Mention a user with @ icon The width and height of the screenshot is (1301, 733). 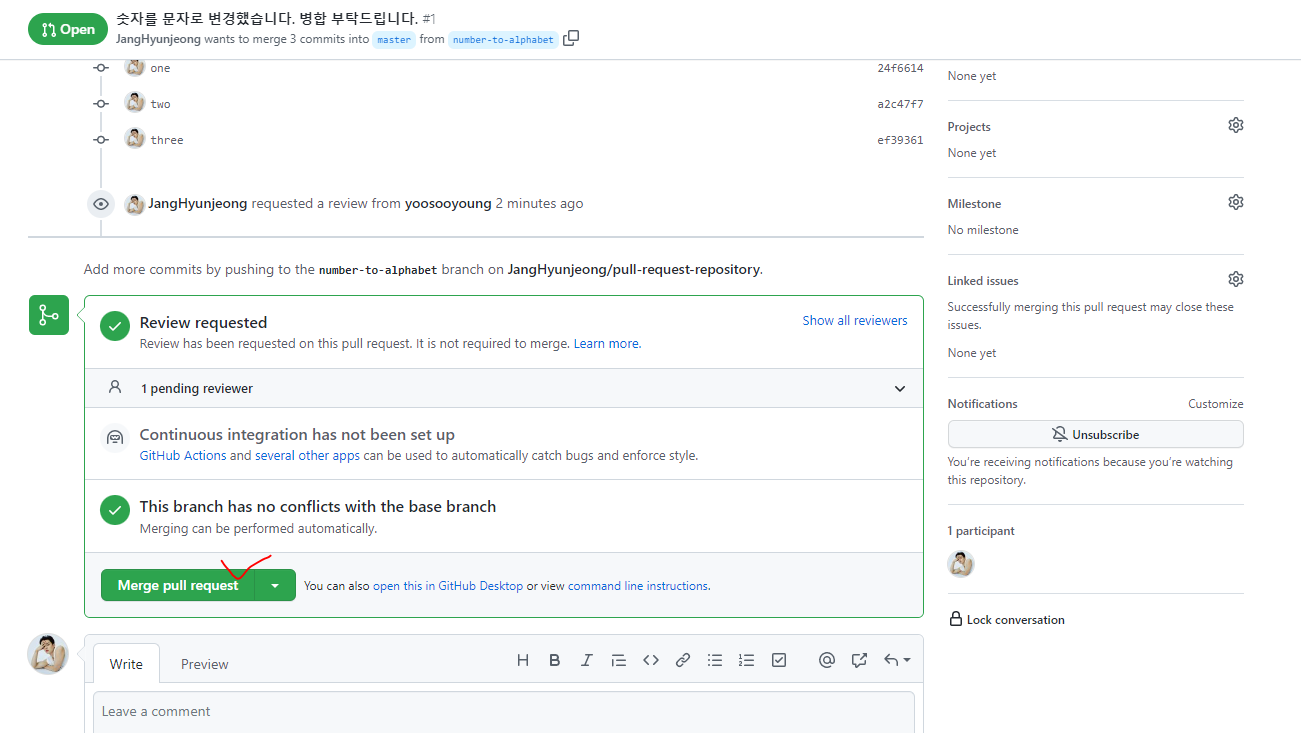tap(827, 660)
